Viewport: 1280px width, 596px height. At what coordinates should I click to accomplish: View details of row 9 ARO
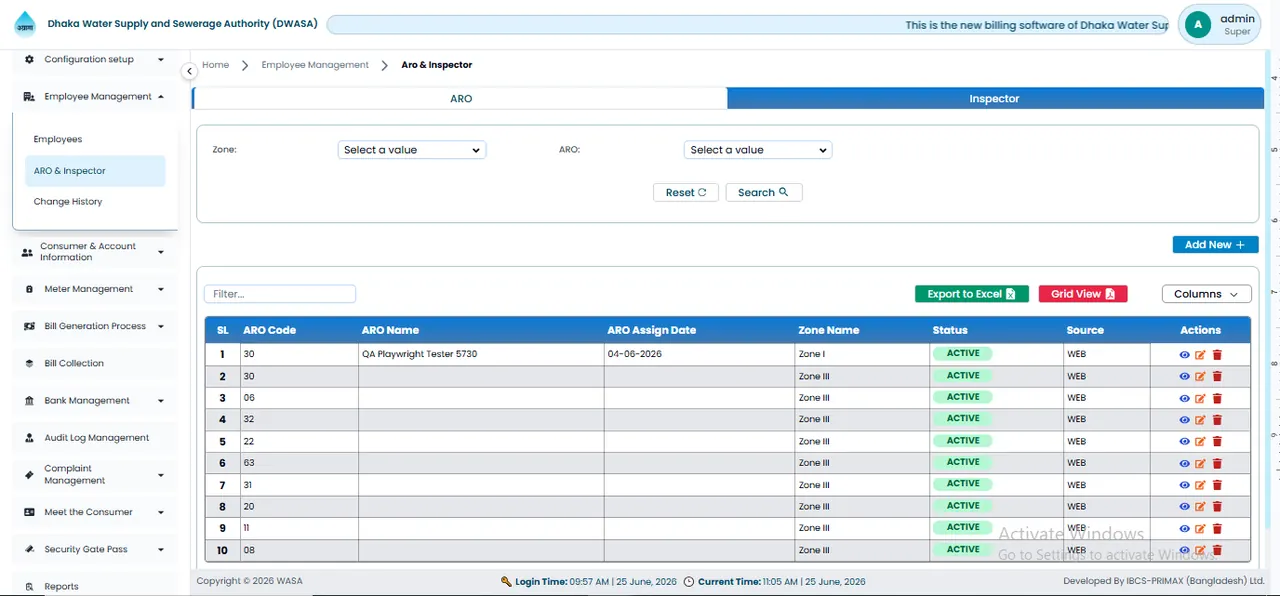pos(1184,529)
